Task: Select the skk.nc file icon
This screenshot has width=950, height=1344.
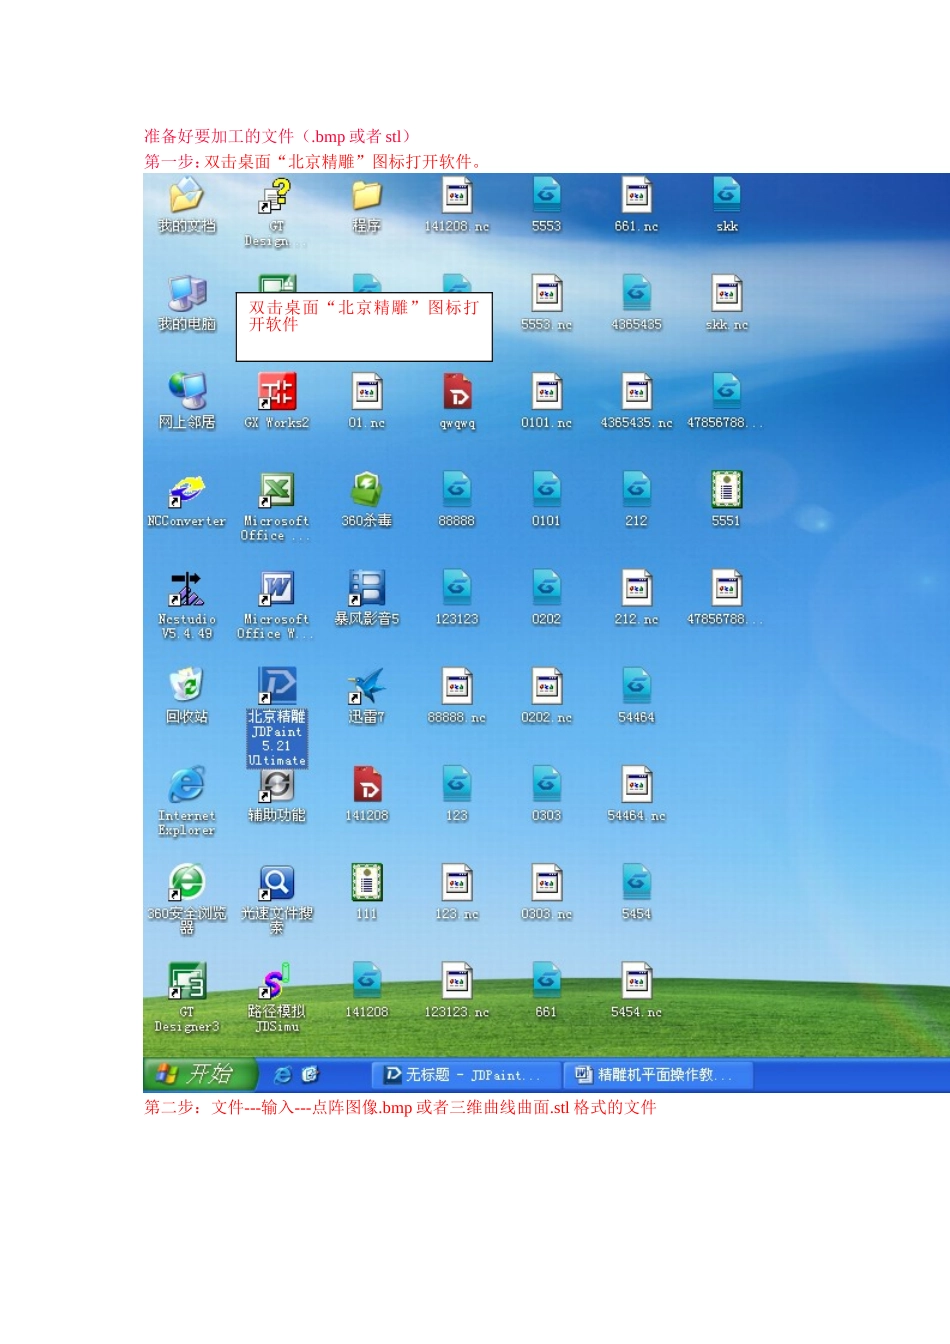Action: (727, 303)
